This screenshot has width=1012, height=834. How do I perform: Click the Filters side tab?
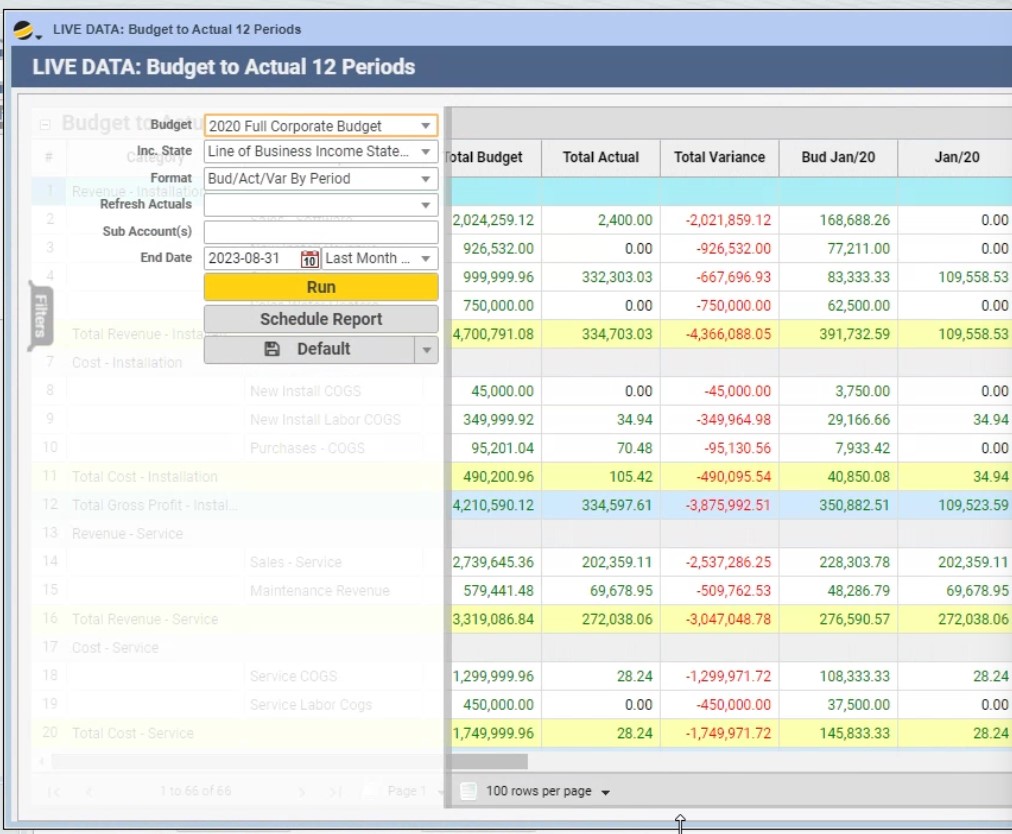pos(41,316)
